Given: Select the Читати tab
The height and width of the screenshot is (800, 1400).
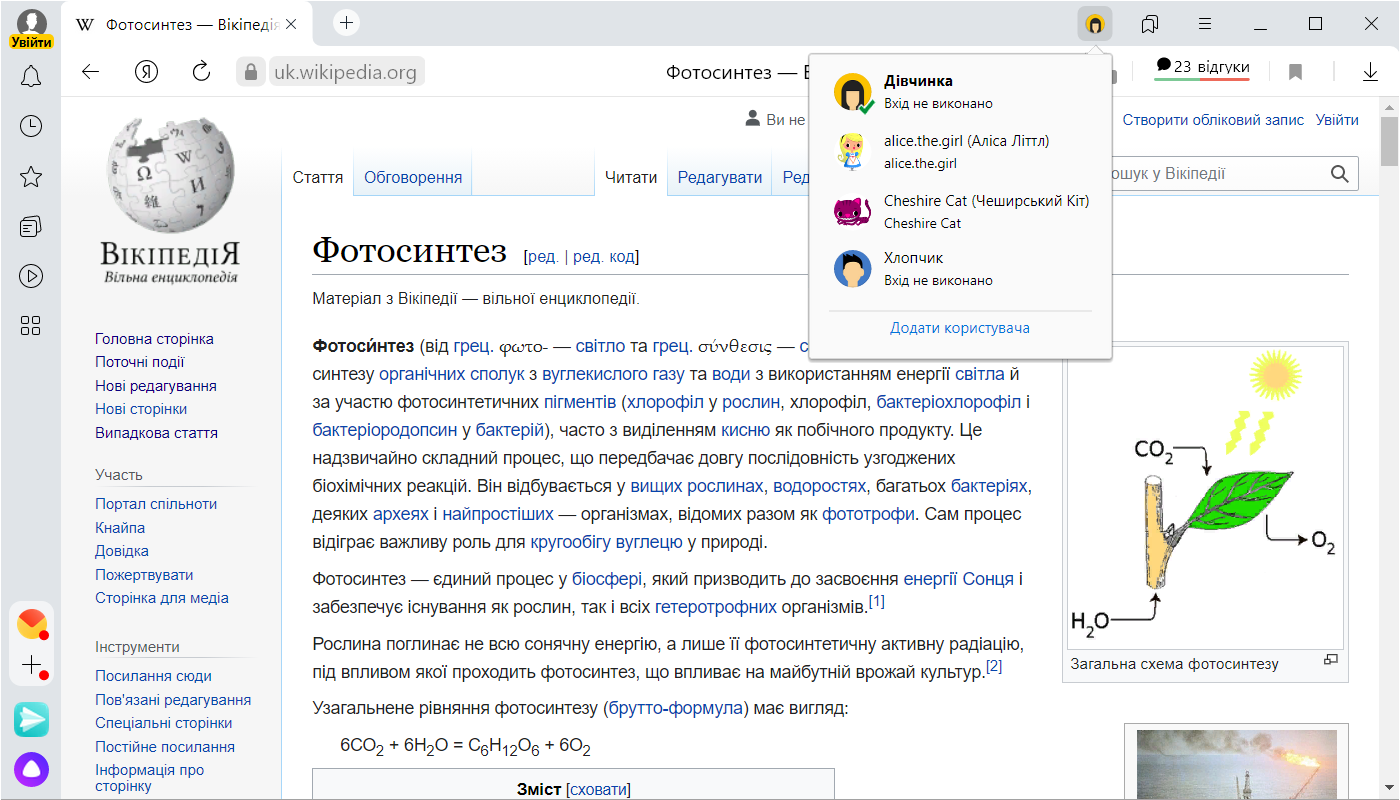Looking at the screenshot, I should click(x=631, y=178).
